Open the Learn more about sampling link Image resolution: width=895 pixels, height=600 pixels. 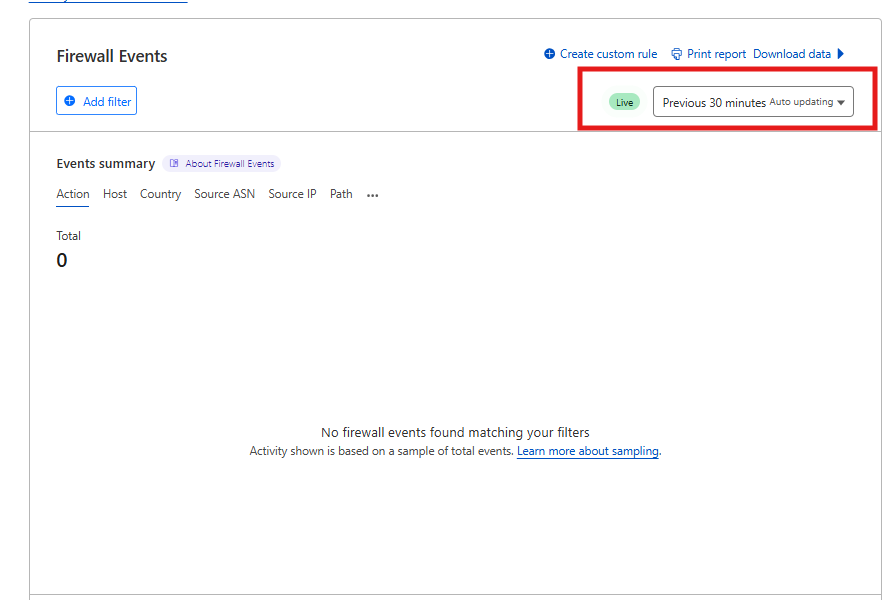(587, 452)
